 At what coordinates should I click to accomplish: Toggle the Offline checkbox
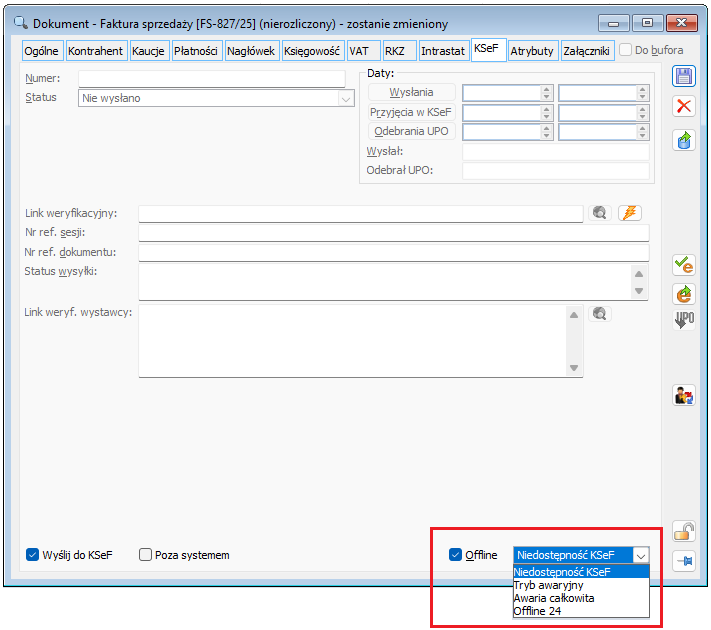456,555
